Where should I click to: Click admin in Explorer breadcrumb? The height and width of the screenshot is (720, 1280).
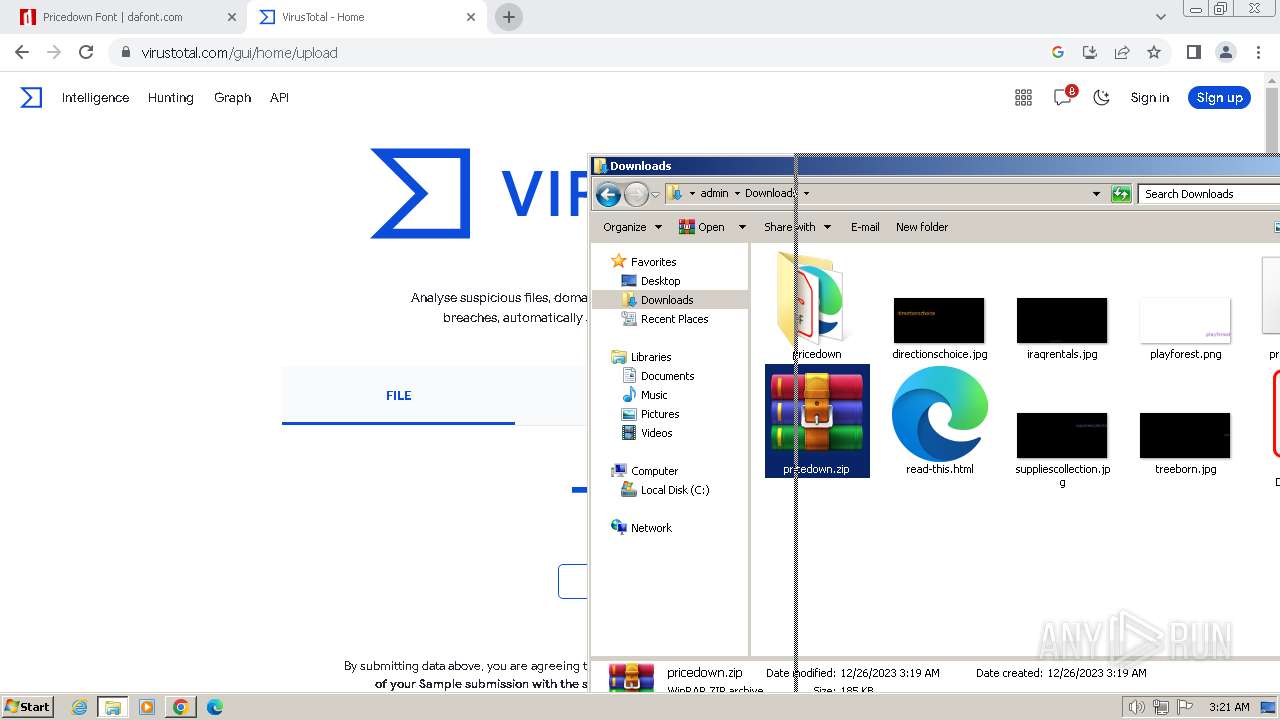coord(714,193)
